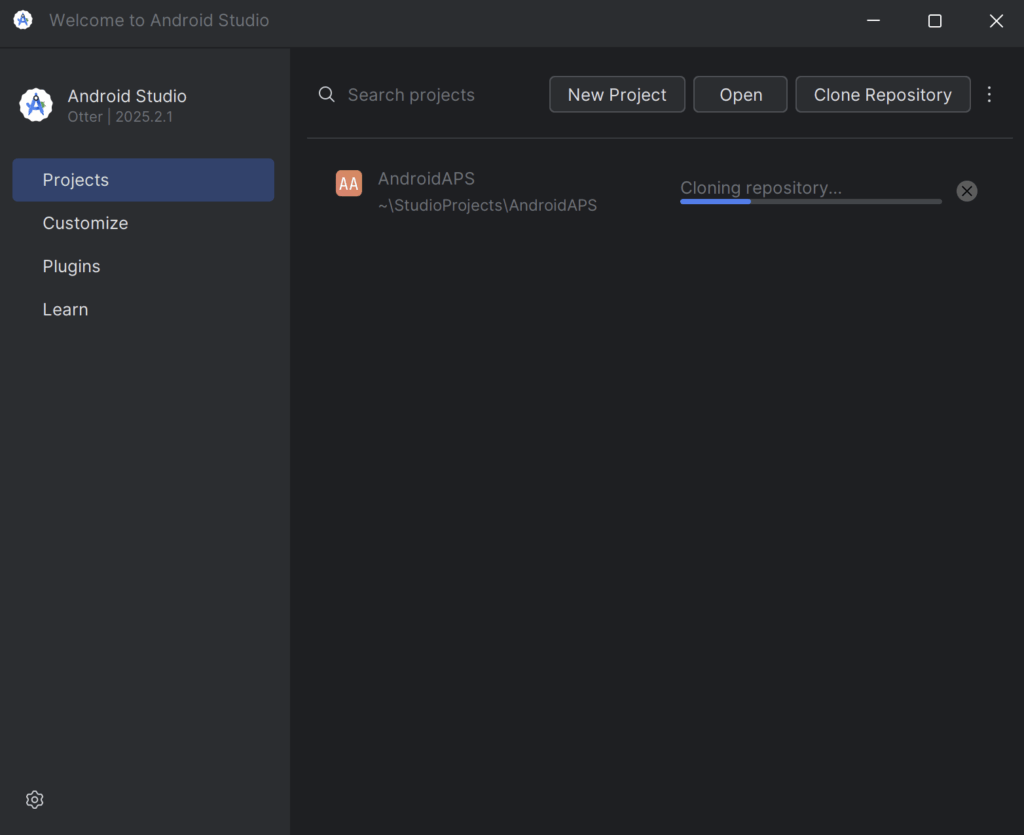Minimize the Welcome to Android Studio window

tap(873, 21)
